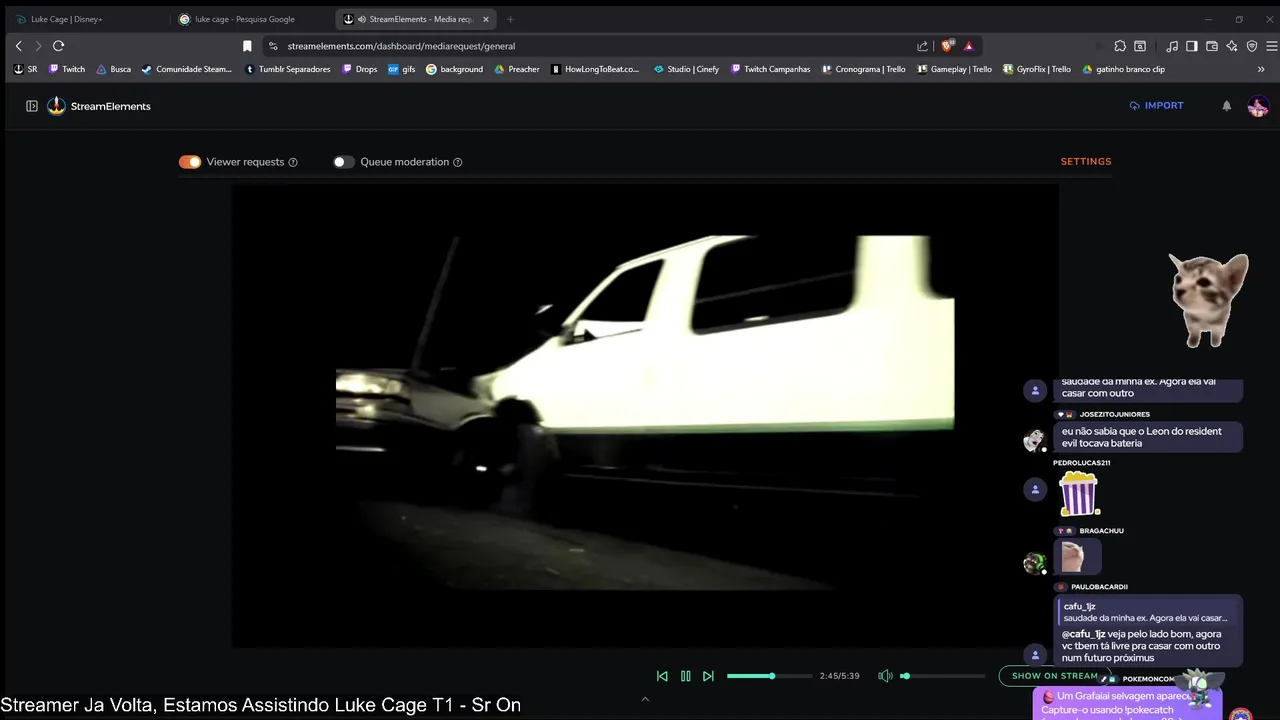Open the Studio | Cinefy bookmark
The image size is (1280, 720).
(686, 70)
